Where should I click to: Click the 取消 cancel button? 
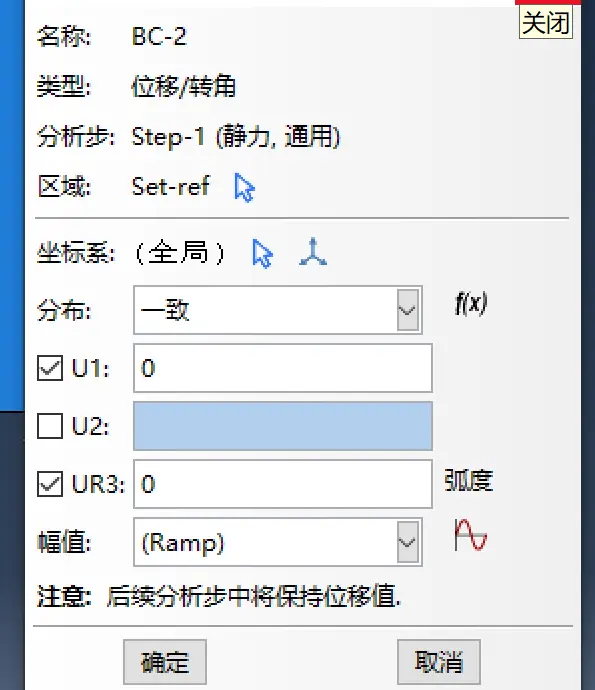439,662
